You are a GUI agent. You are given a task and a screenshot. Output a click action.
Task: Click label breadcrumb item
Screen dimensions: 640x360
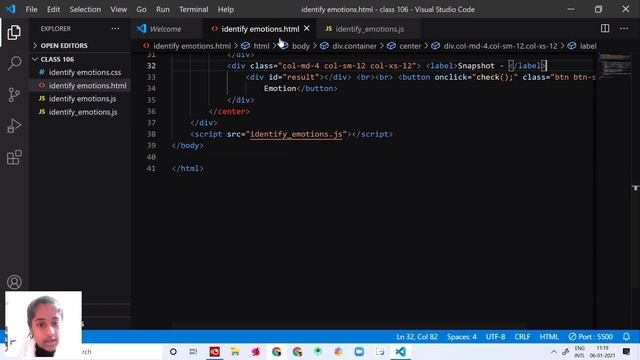pyautogui.click(x=588, y=46)
